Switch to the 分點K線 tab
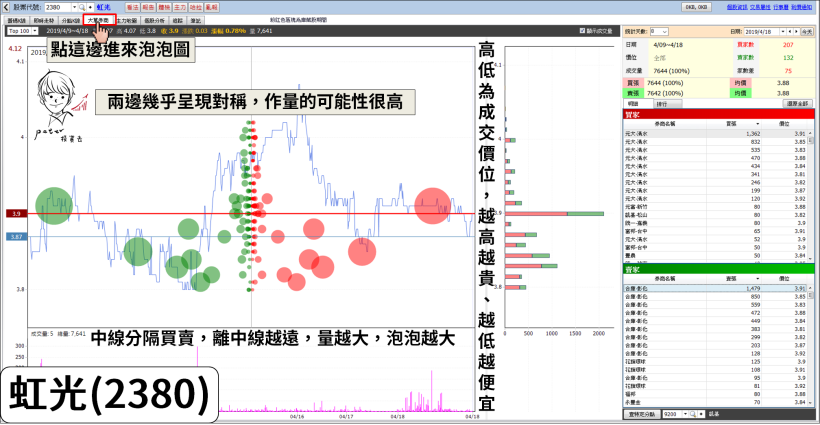 [71, 20]
